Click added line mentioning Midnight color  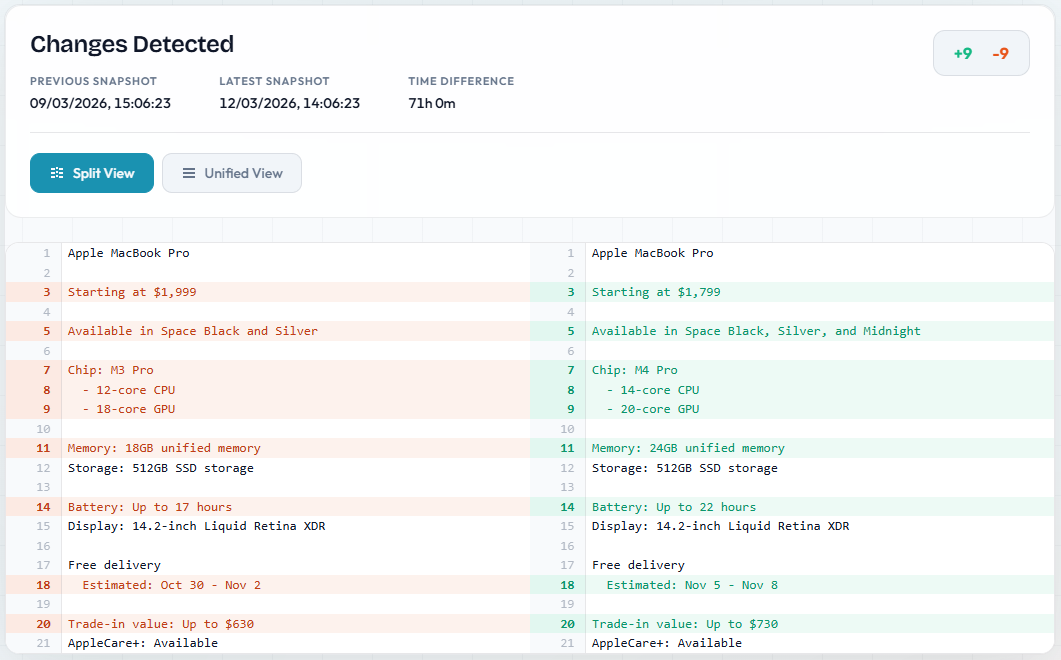pyautogui.click(x=756, y=331)
